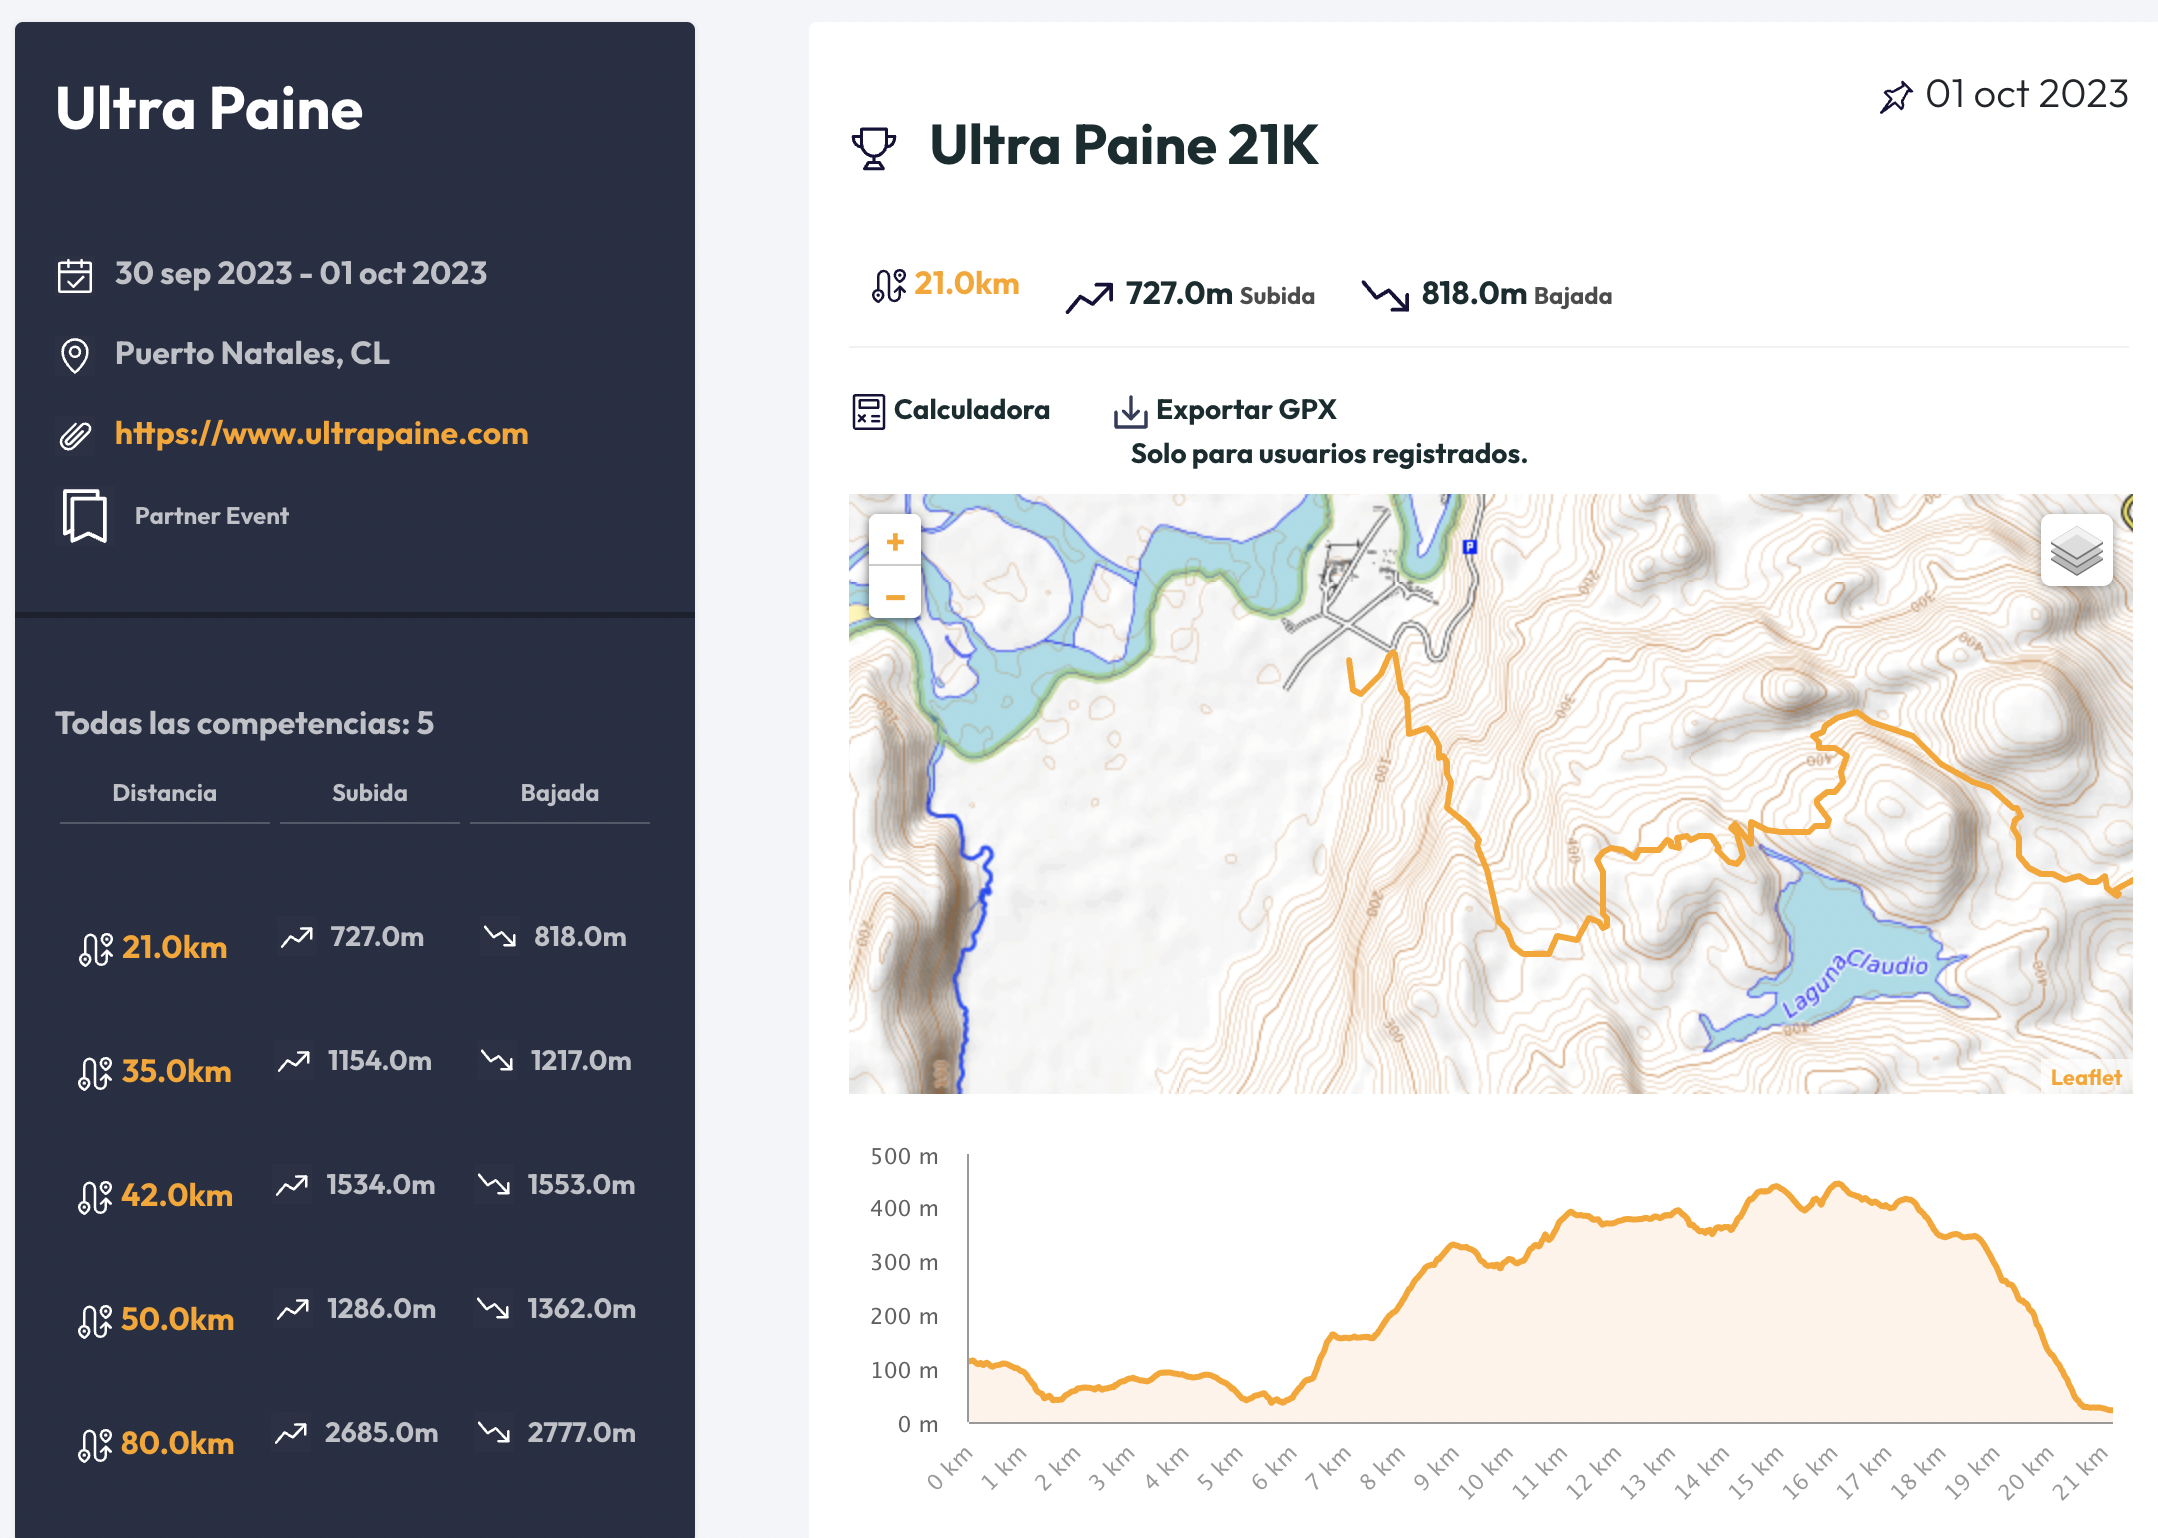Screen dimensions: 2158x1538
Task: Click the map zoom in plus button
Action: point(895,541)
